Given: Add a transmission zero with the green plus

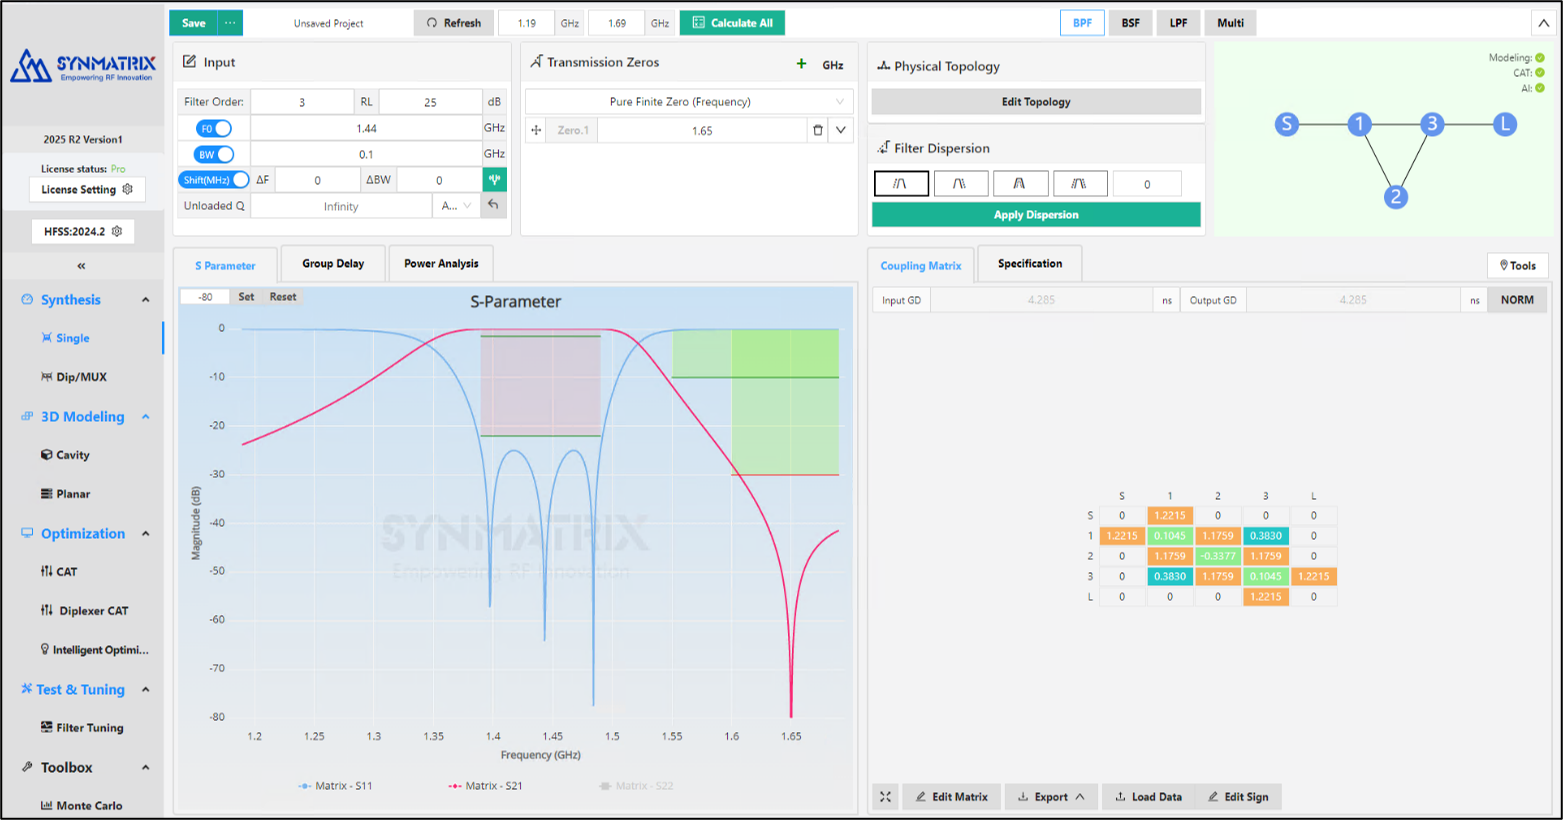Looking at the screenshot, I should [x=801, y=64].
